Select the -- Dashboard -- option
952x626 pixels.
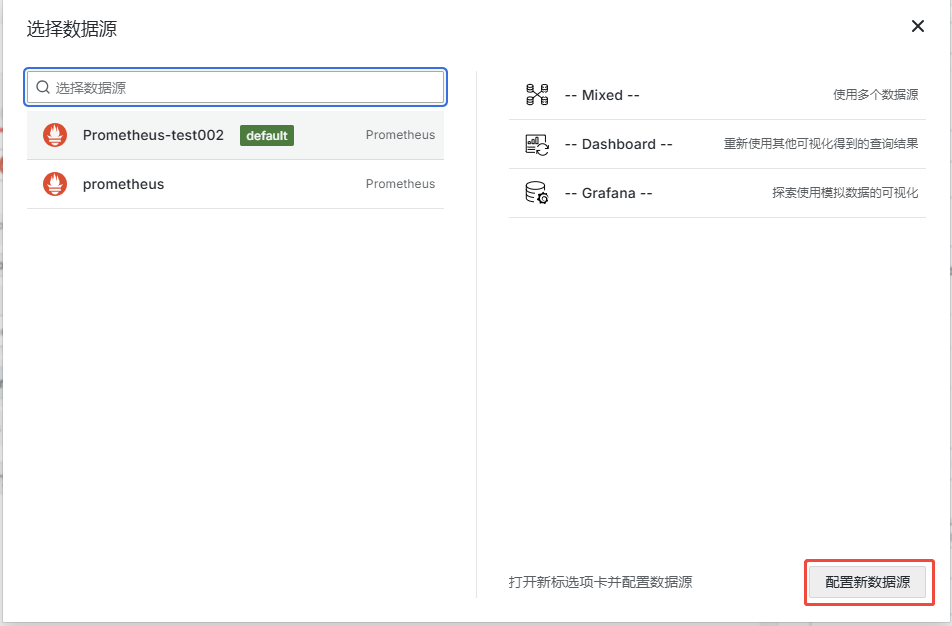tap(619, 144)
